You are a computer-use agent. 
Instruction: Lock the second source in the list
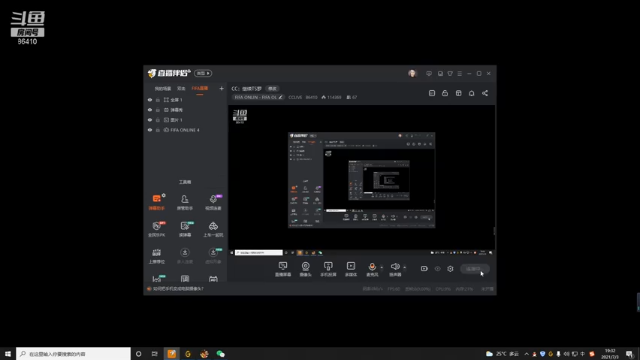(158, 110)
